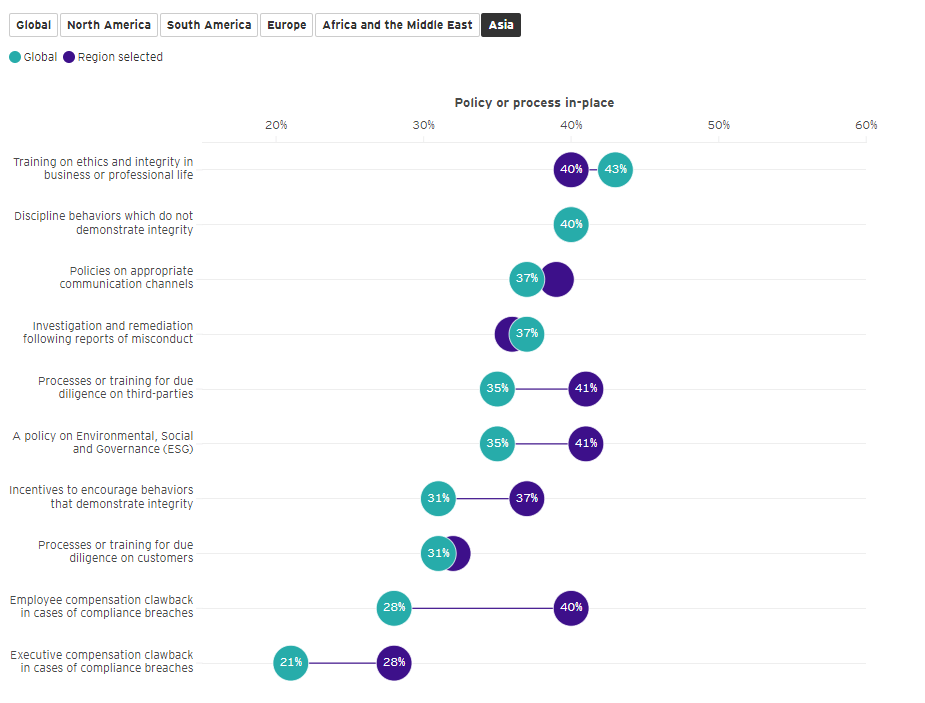Click 21% Global executive clawback data point
The width and height of the screenshot is (925, 703).
(291, 662)
